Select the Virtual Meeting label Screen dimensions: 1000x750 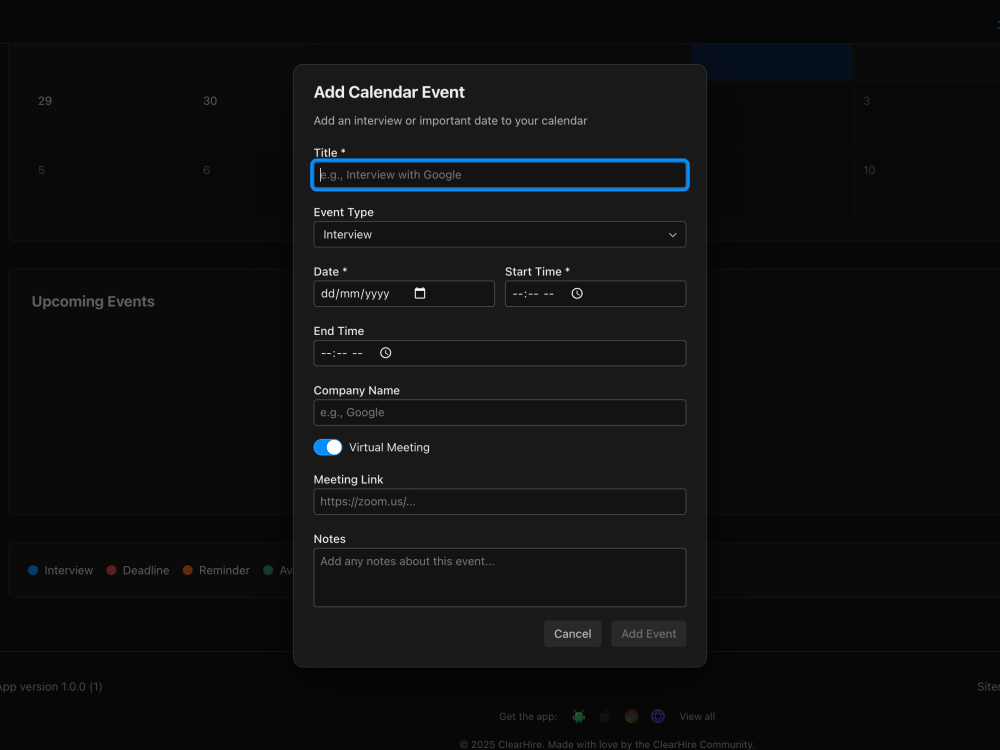[x=389, y=447]
